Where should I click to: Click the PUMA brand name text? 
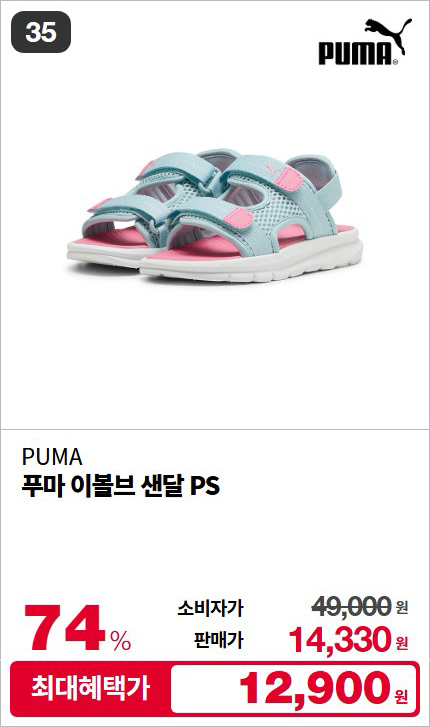pyautogui.click(x=52, y=457)
